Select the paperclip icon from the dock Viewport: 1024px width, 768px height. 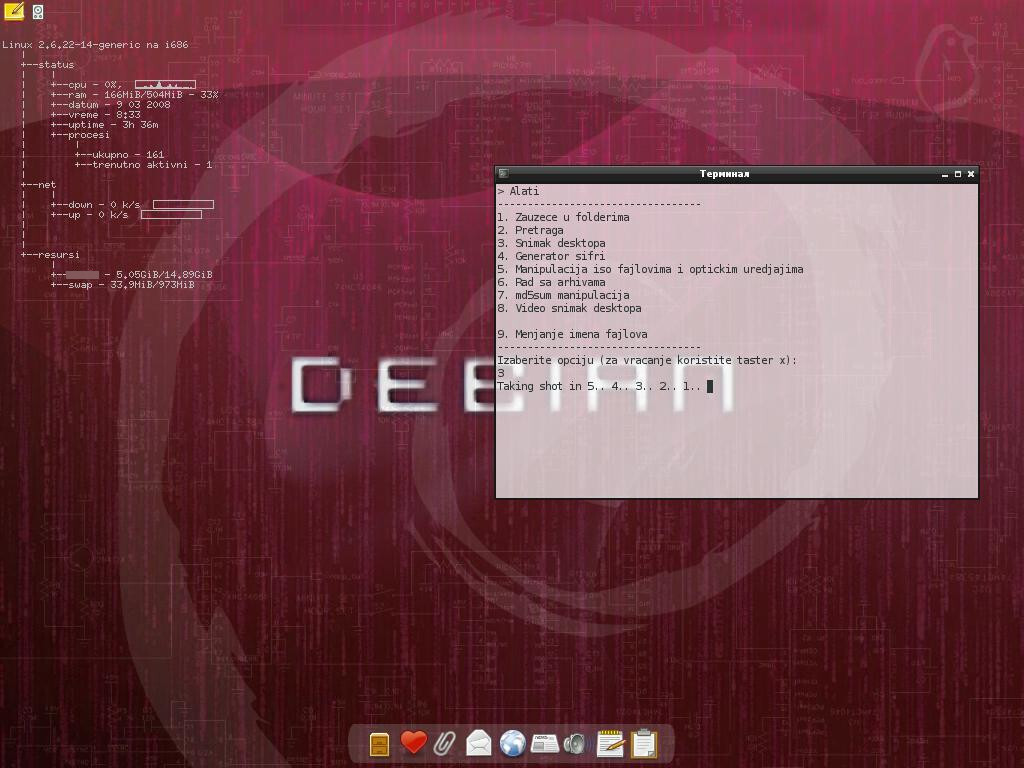444,743
